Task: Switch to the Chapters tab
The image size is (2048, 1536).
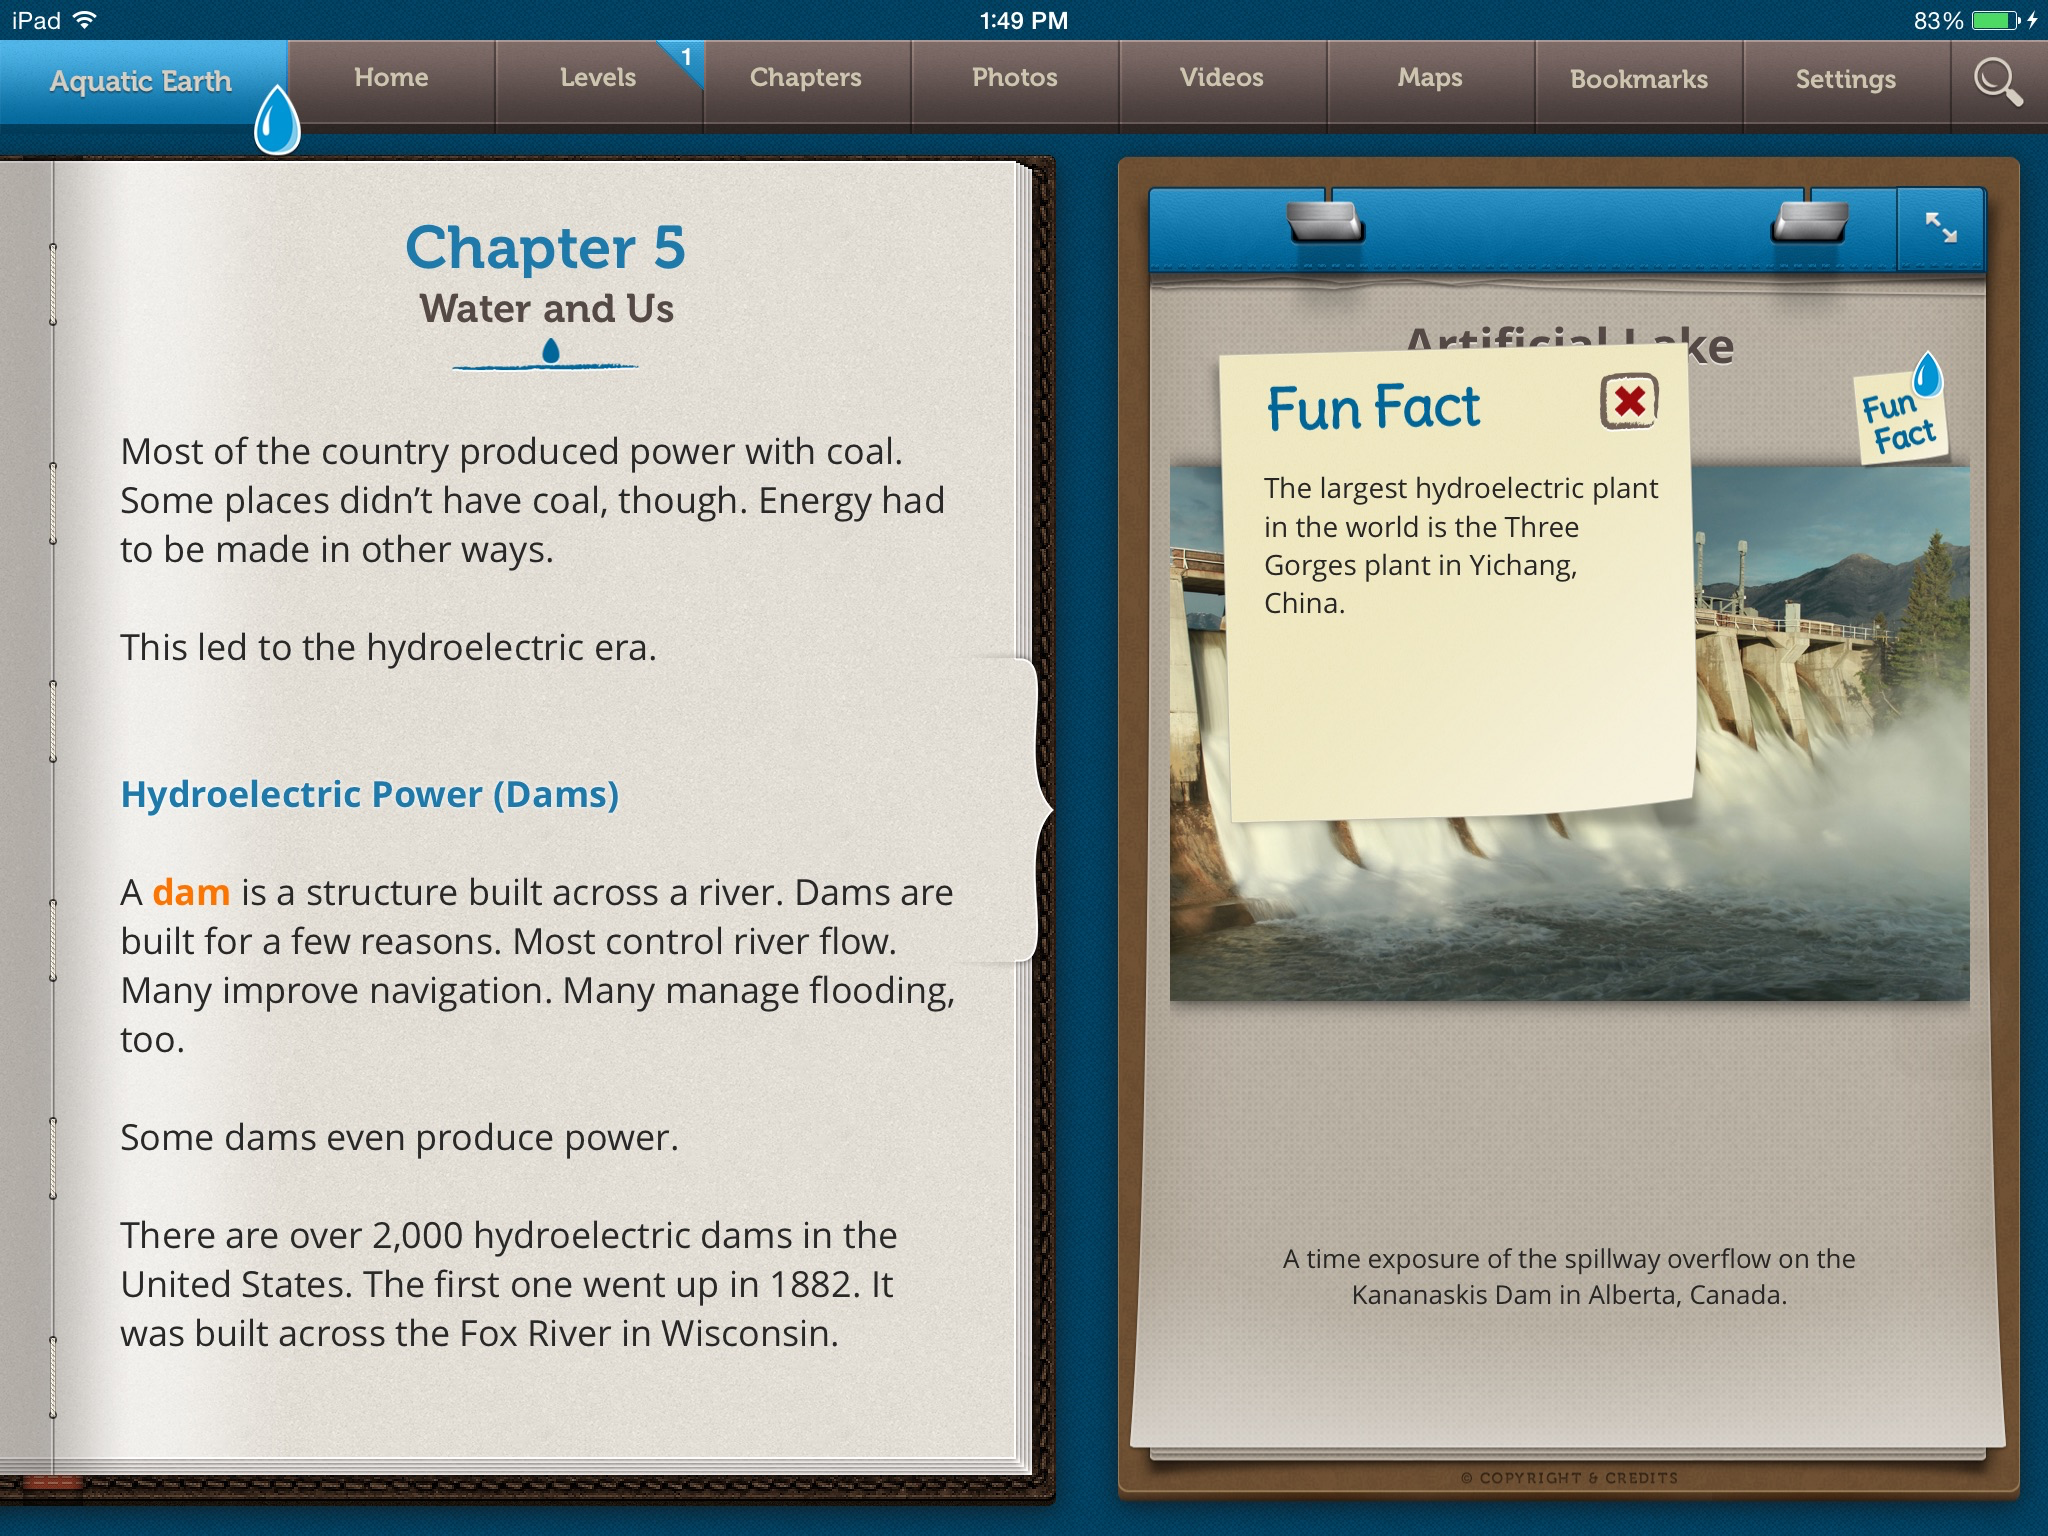Action: [x=805, y=78]
